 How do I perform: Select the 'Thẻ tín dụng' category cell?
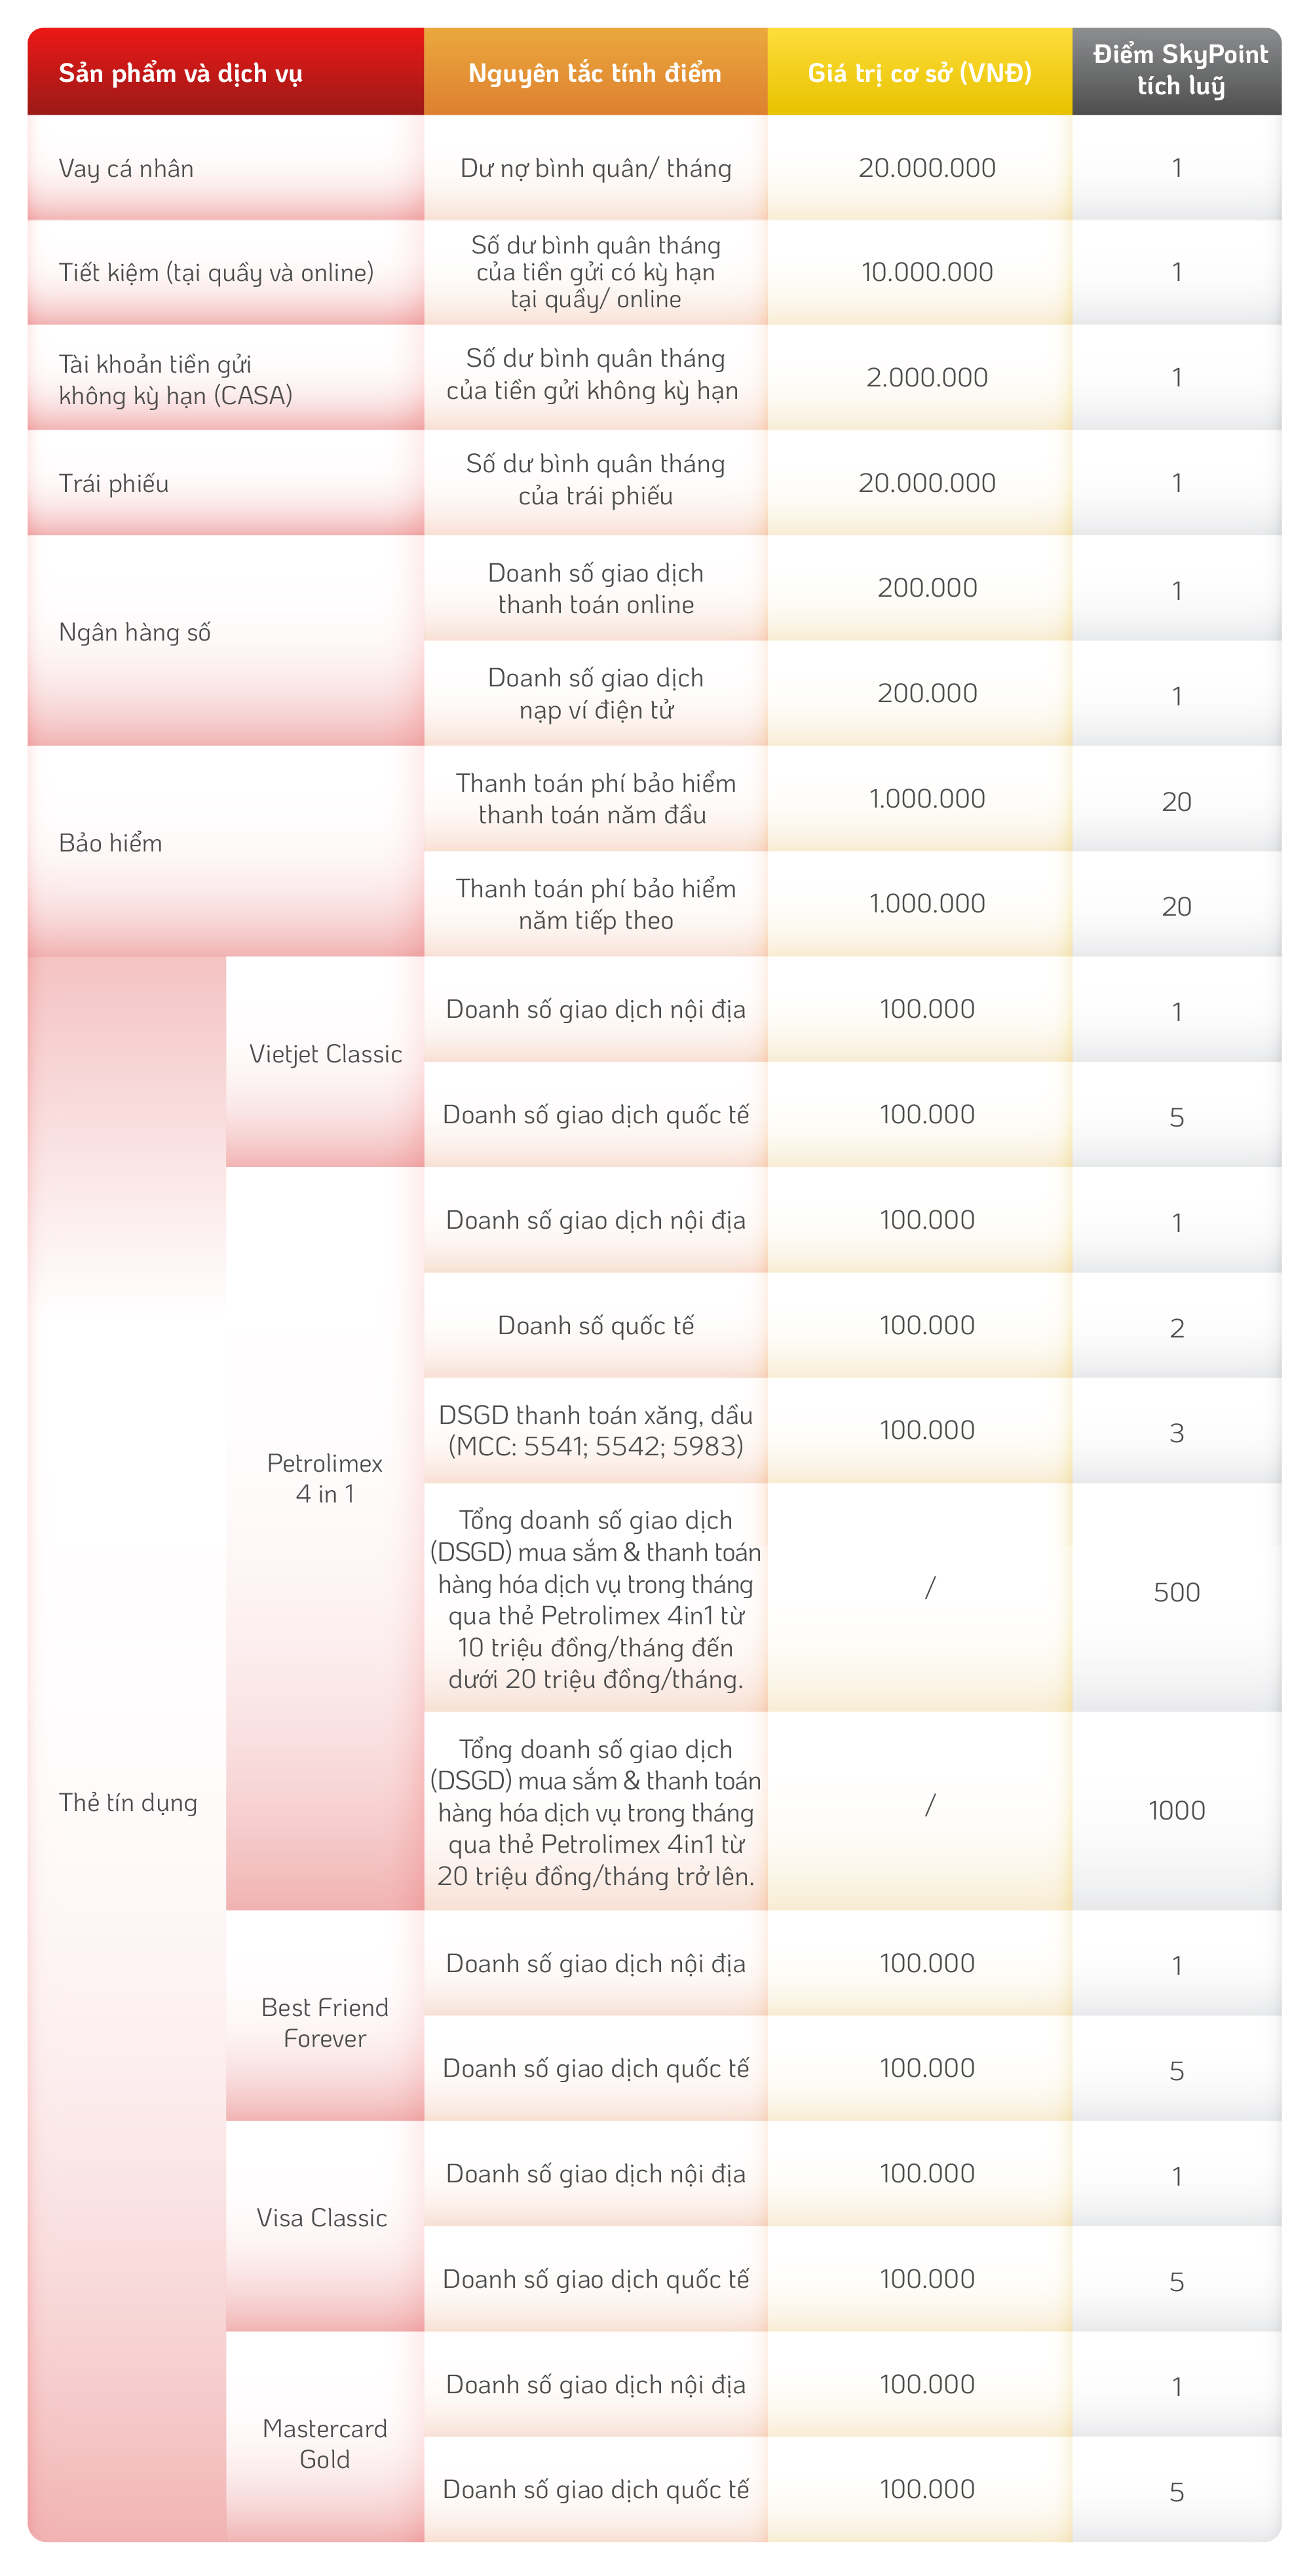pyautogui.click(x=127, y=1748)
